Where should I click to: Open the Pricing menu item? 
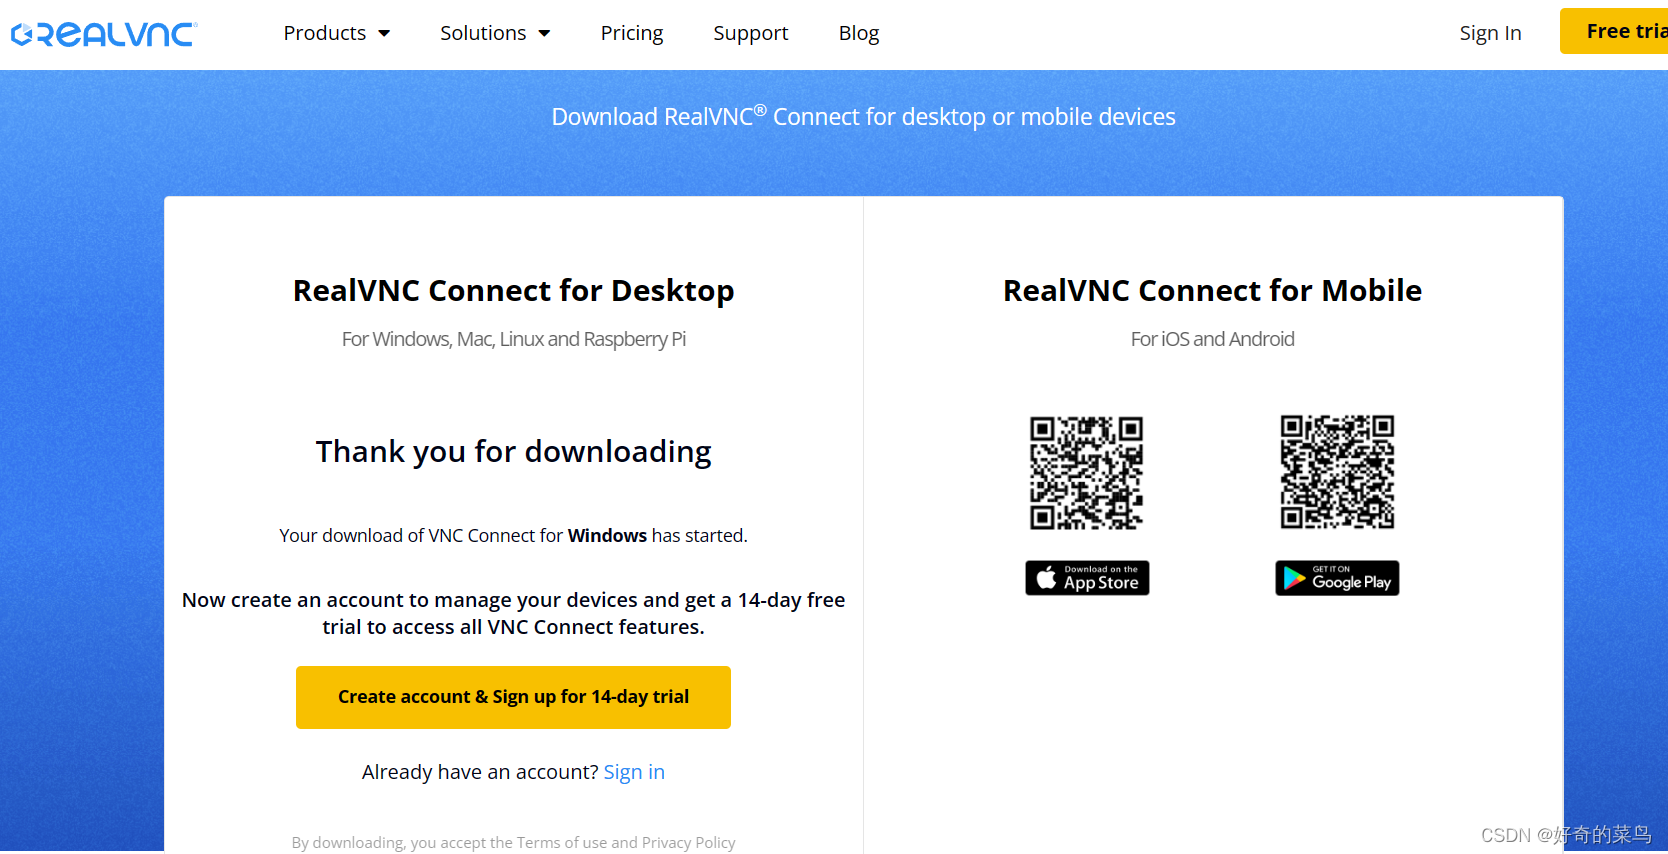click(x=631, y=33)
